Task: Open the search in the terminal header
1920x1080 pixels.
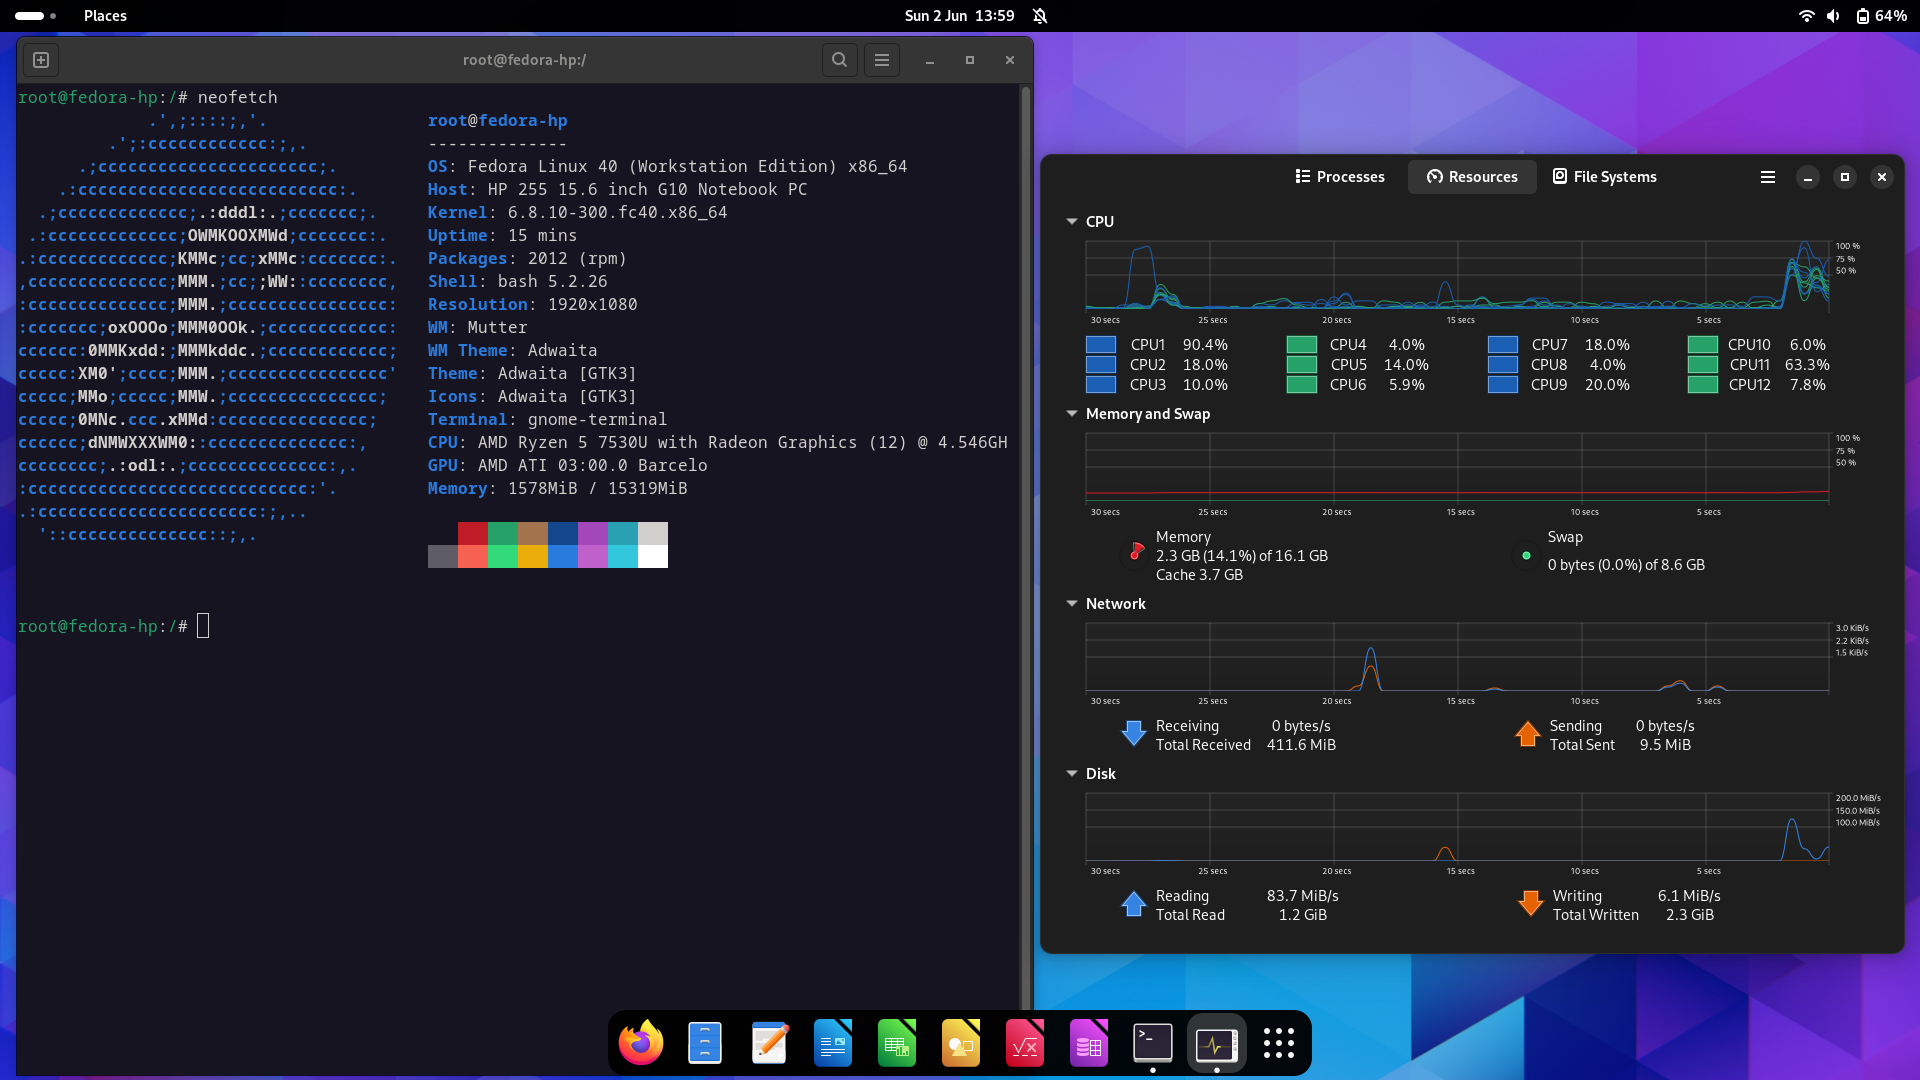Action: click(840, 60)
